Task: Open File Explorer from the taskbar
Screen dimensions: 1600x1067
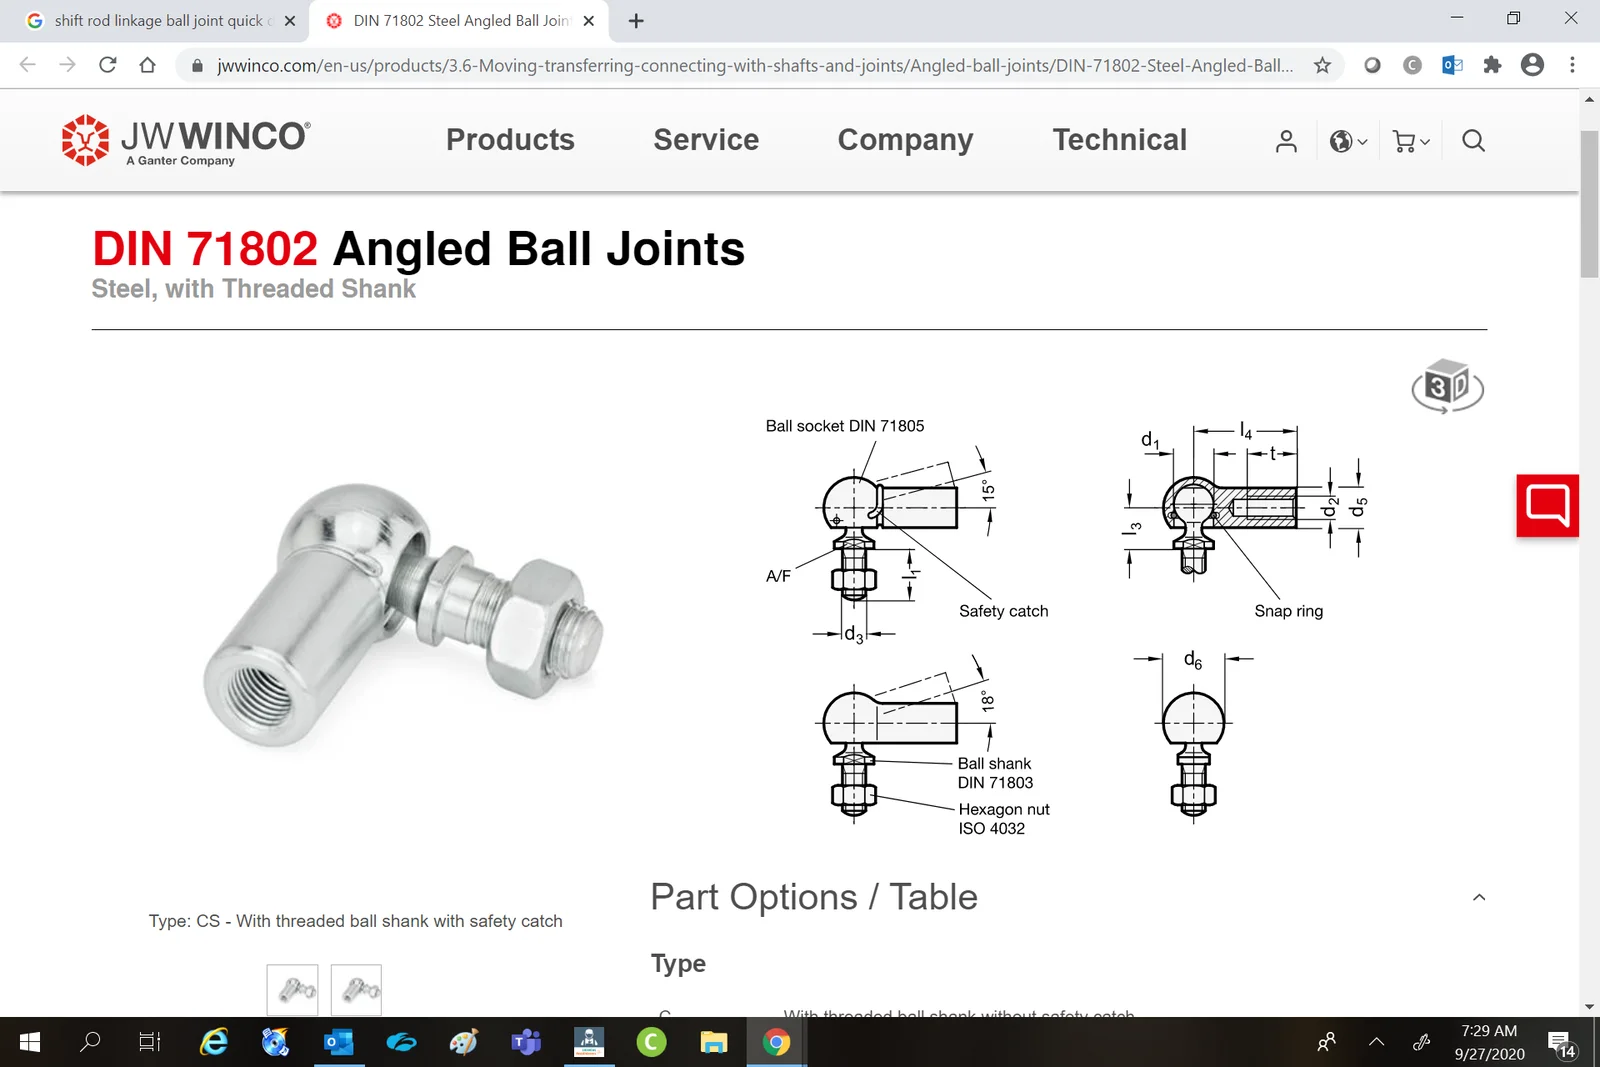Action: pos(713,1043)
